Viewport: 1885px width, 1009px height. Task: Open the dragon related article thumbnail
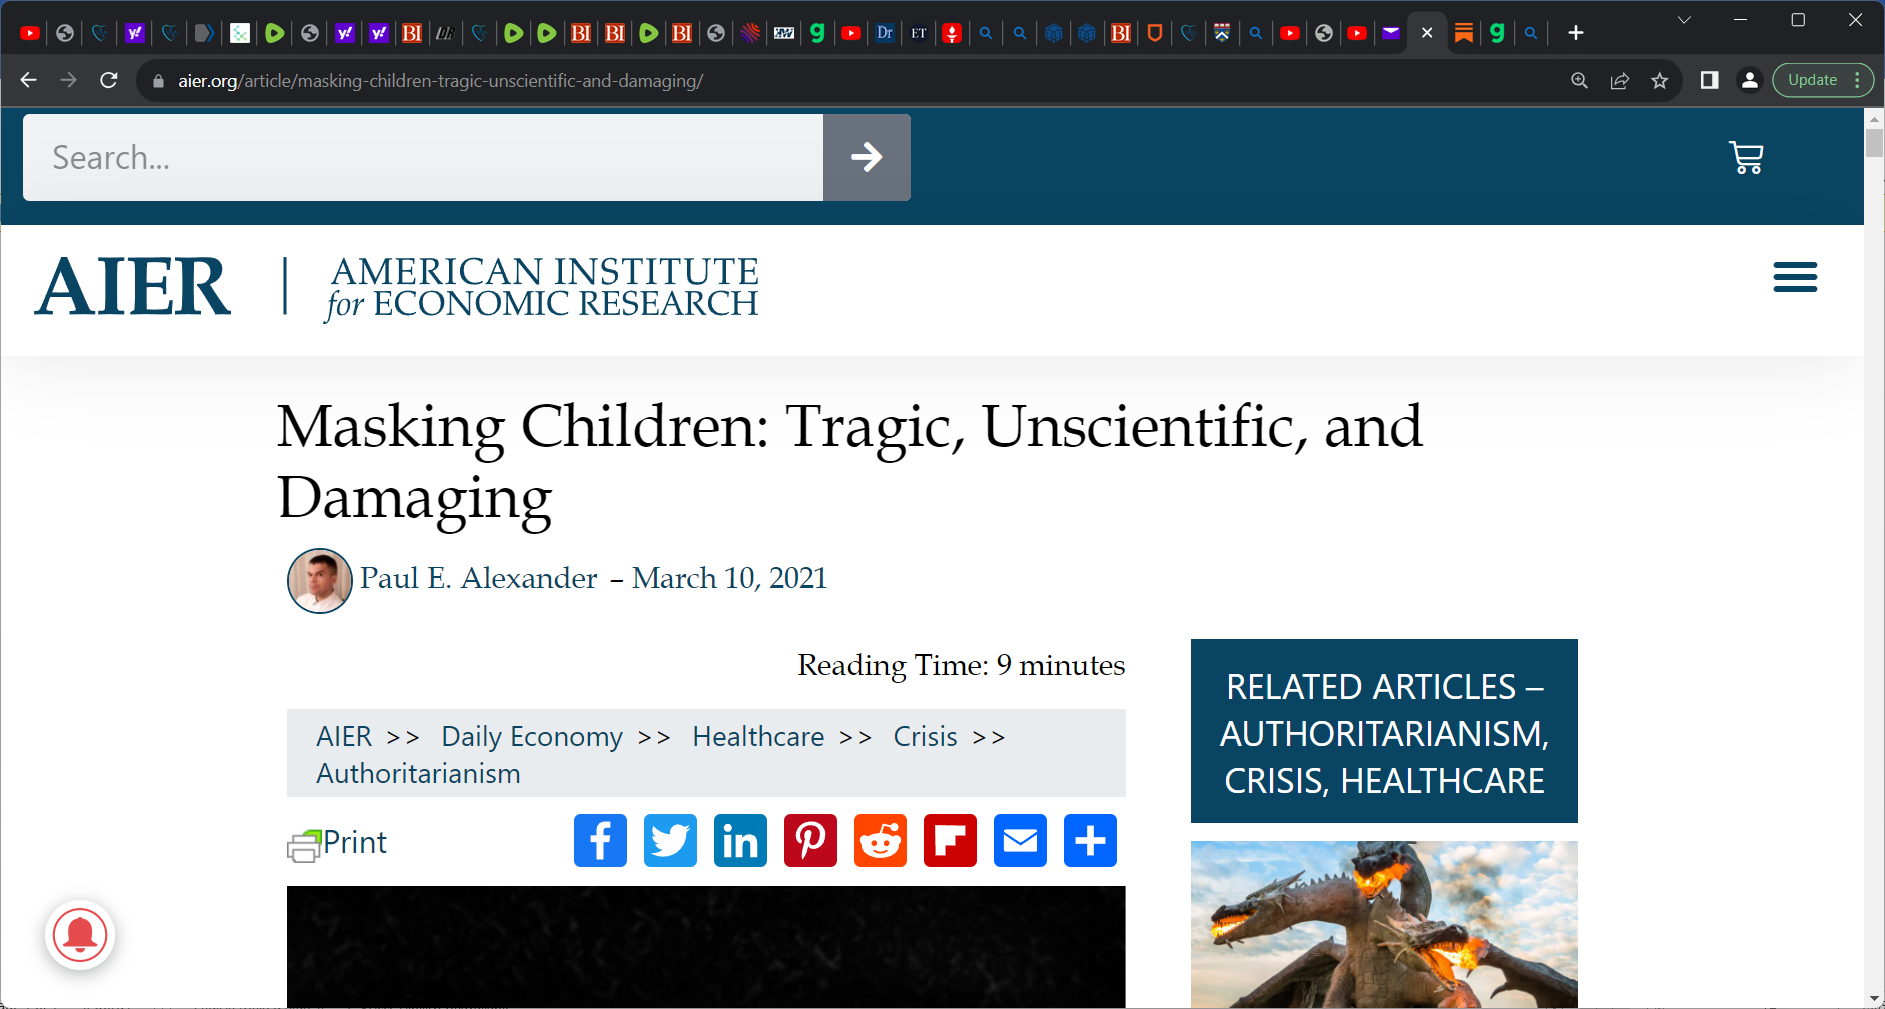1384,924
